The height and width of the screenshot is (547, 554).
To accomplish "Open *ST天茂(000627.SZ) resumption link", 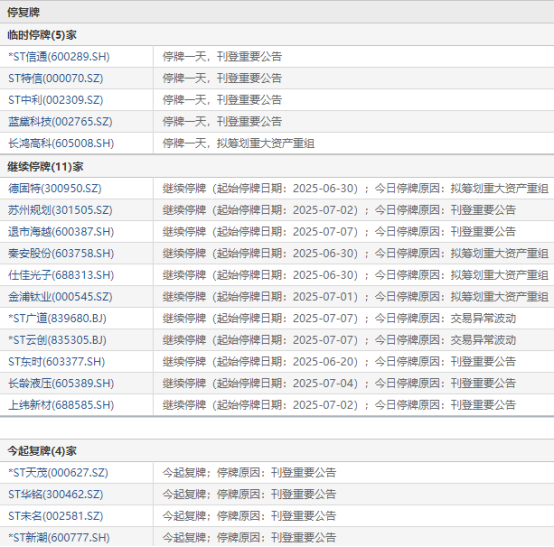I will pyautogui.click(x=58, y=473).
